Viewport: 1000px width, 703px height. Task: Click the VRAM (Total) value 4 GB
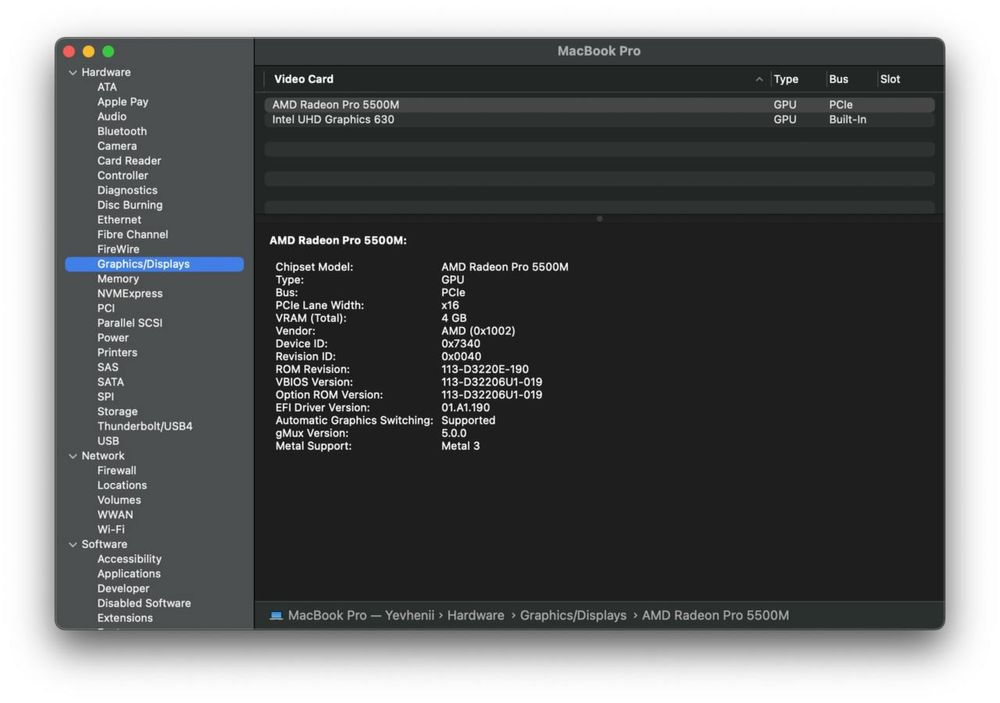(x=454, y=318)
